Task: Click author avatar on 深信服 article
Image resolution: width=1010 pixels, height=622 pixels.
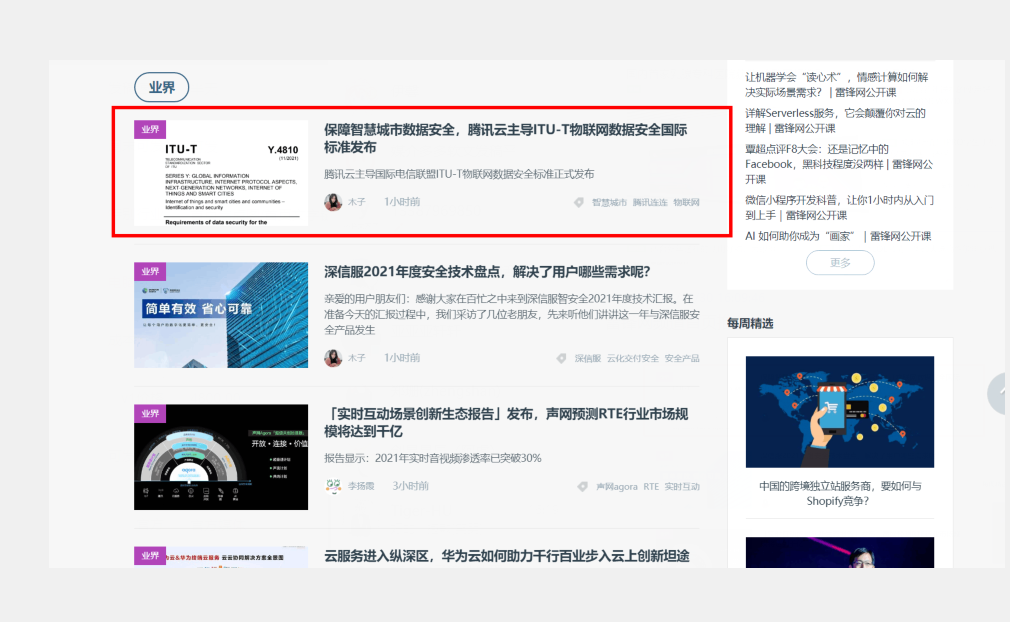Action: click(333, 358)
